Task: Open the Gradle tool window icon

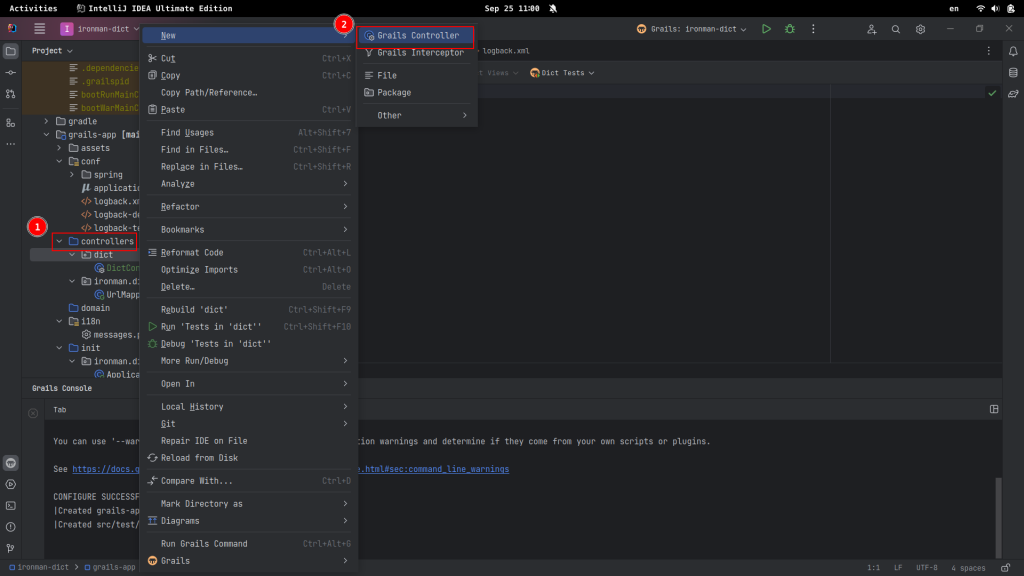Action: coord(1013,94)
